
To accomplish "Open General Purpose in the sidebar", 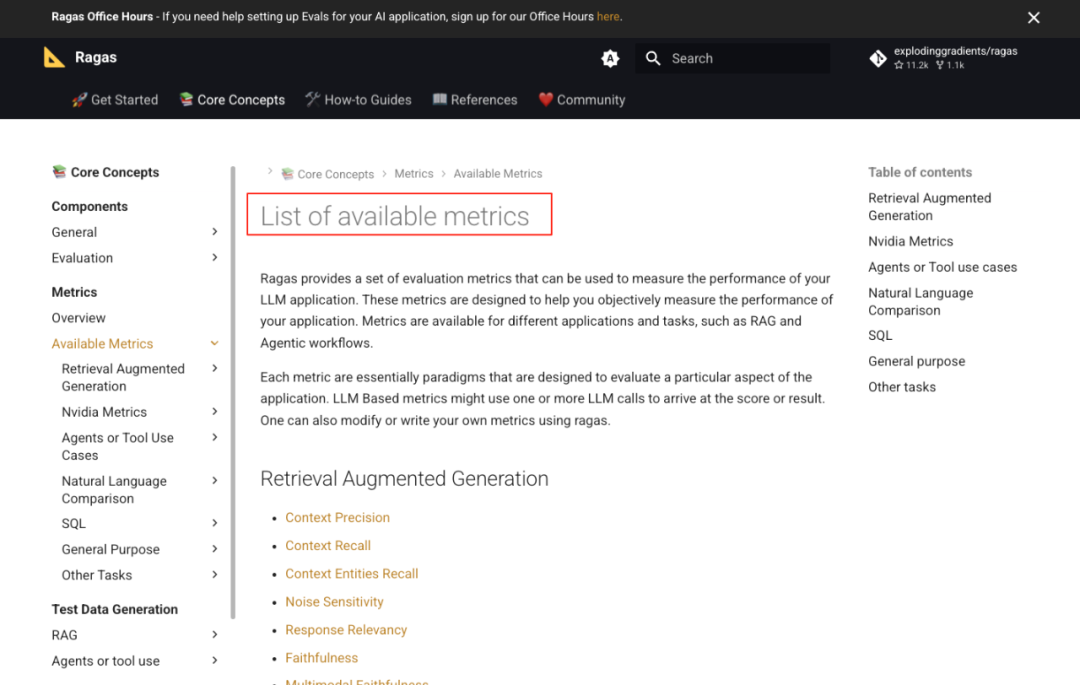I will (110, 549).
